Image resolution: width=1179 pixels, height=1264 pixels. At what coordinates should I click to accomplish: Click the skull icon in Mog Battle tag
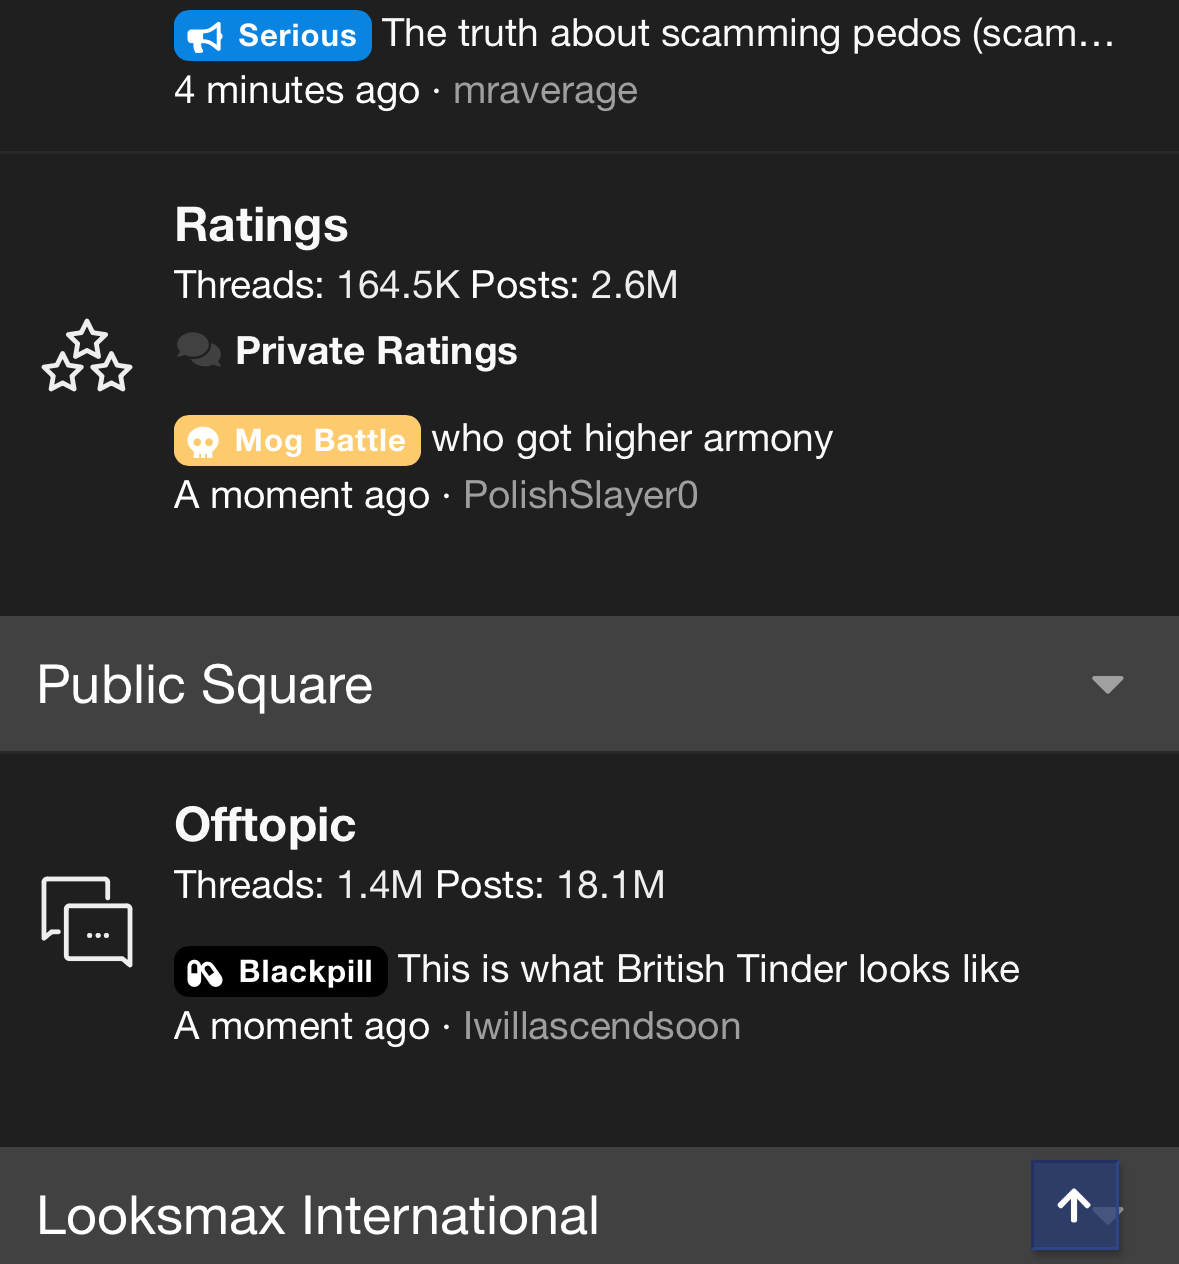point(203,441)
